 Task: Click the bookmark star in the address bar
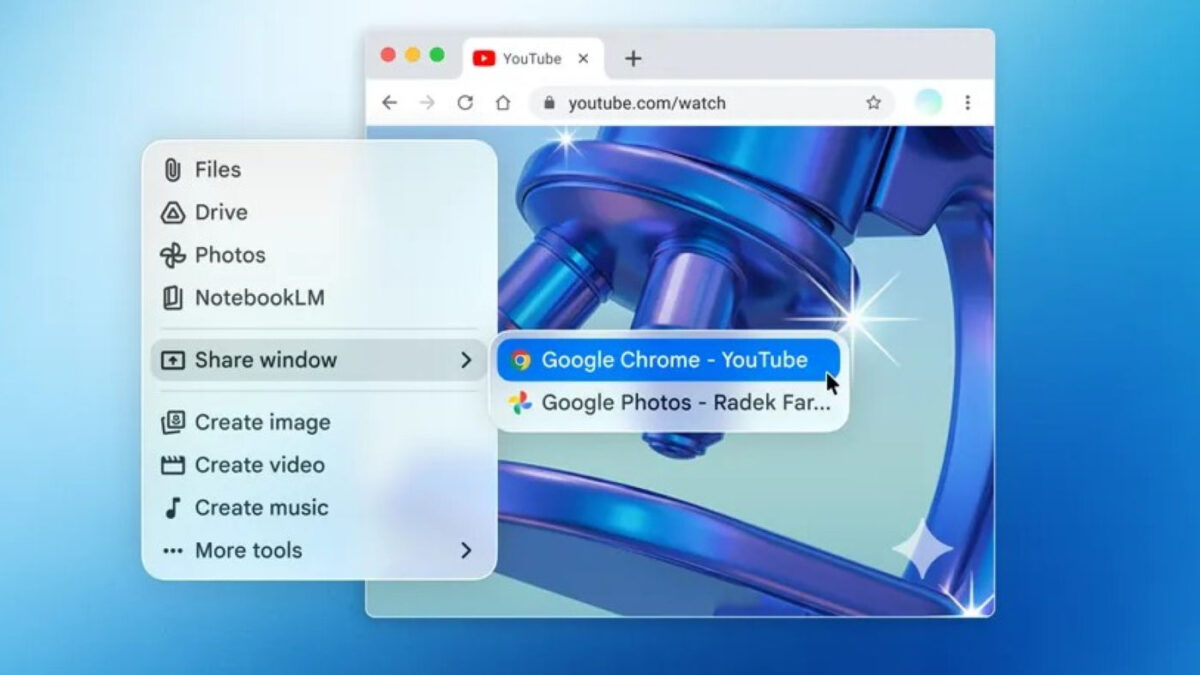[873, 102]
